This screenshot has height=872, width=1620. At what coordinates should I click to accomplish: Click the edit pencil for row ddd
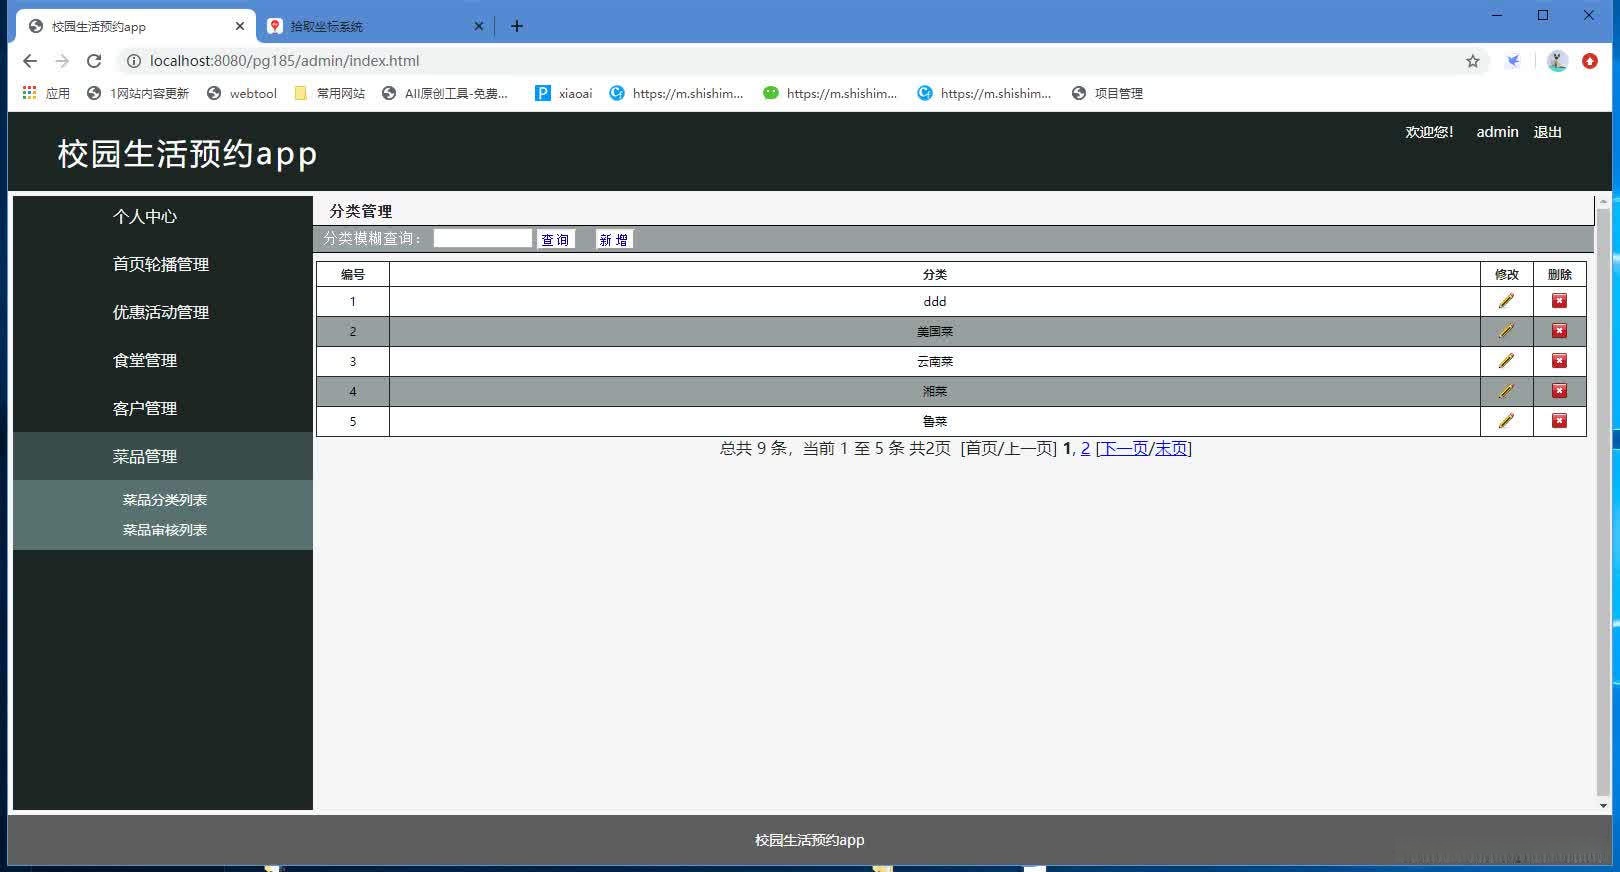pyautogui.click(x=1506, y=301)
